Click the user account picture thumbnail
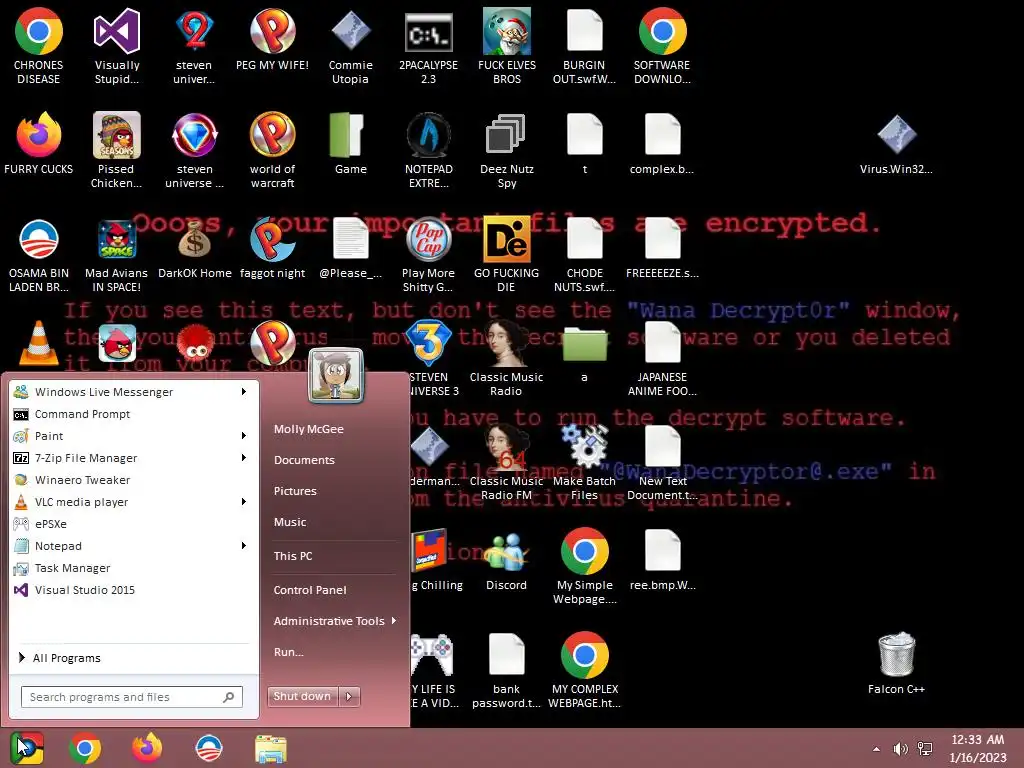The image size is (1024, 768). (x=336, y=376)
